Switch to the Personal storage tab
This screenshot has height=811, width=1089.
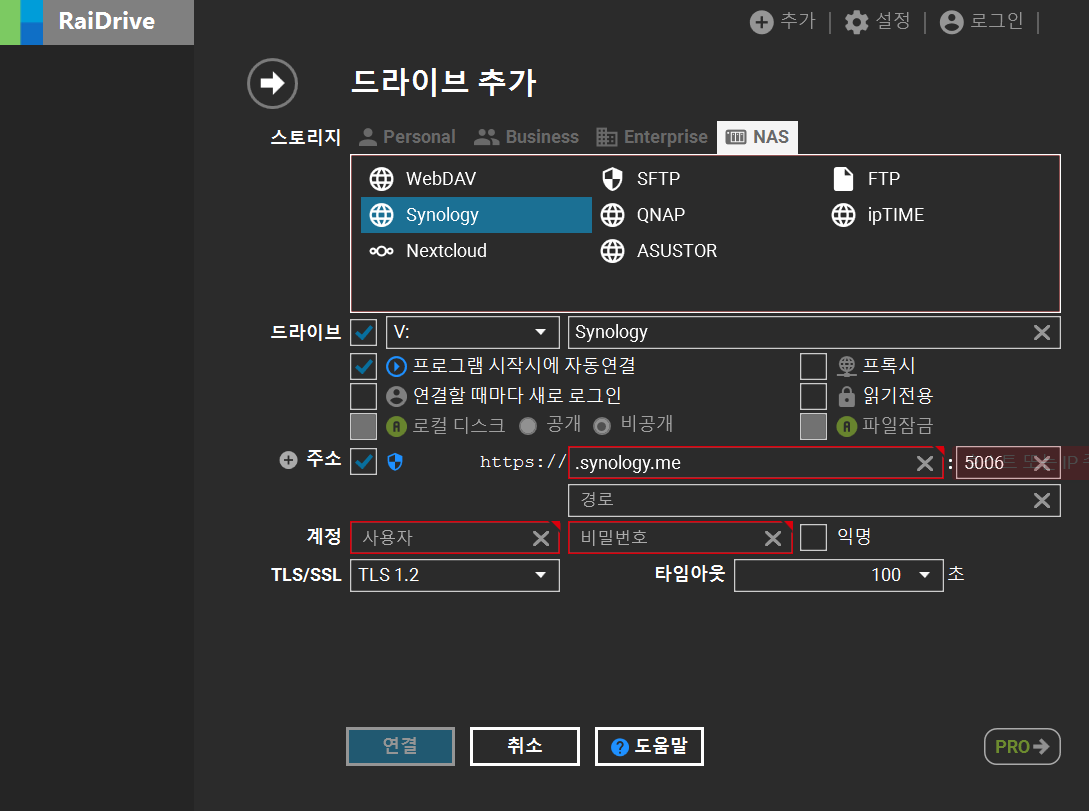[408, 137]
